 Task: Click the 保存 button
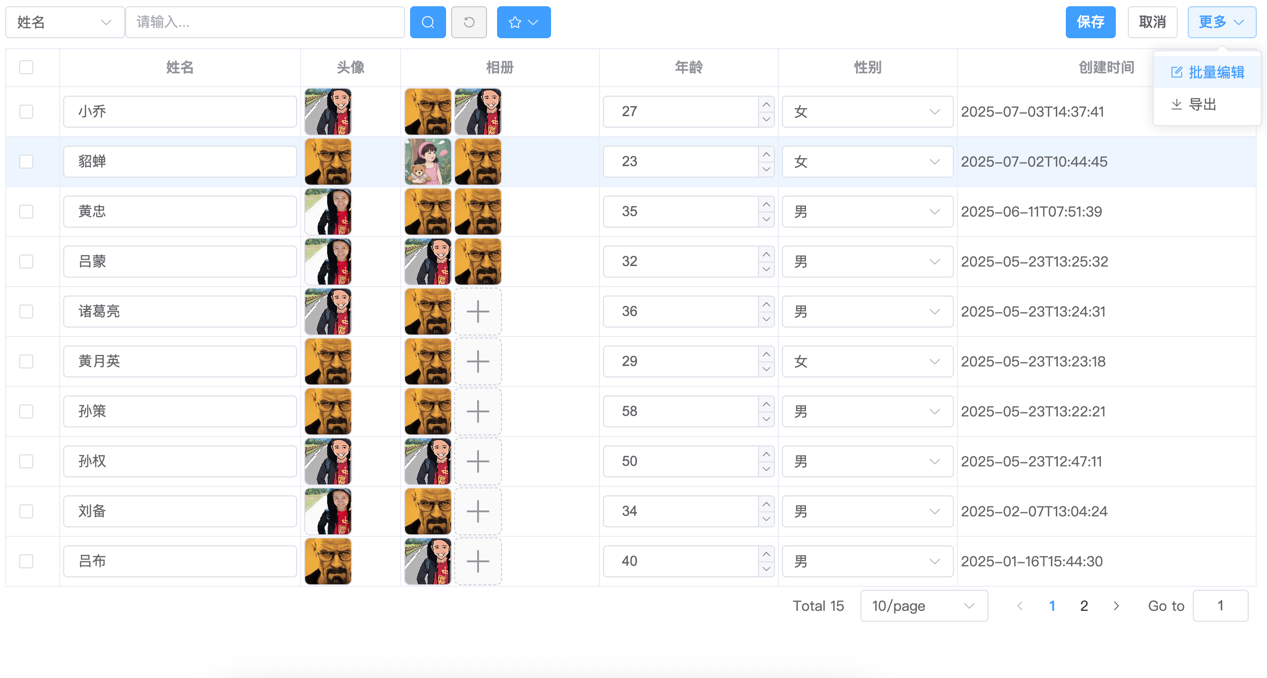point(1090,22)
